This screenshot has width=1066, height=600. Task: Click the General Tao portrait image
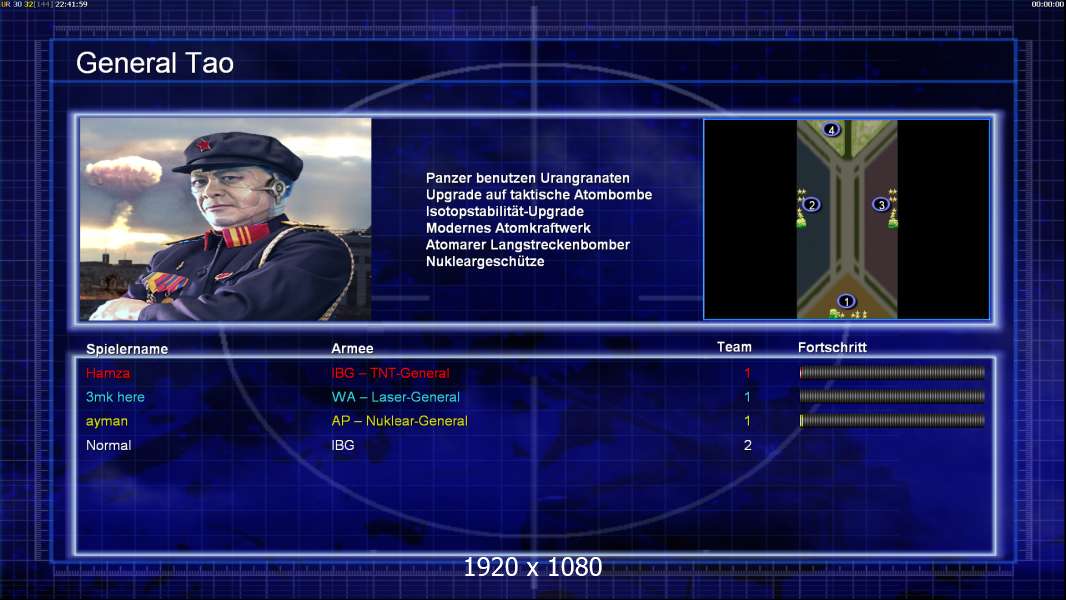[x=226, y=219]
